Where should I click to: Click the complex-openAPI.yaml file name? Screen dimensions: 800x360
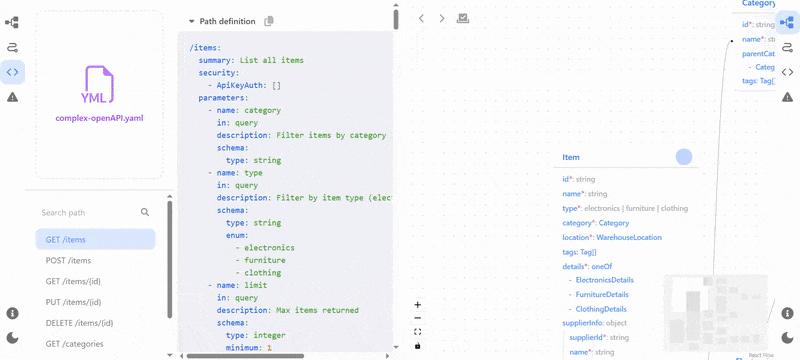[x=99, y=118]
